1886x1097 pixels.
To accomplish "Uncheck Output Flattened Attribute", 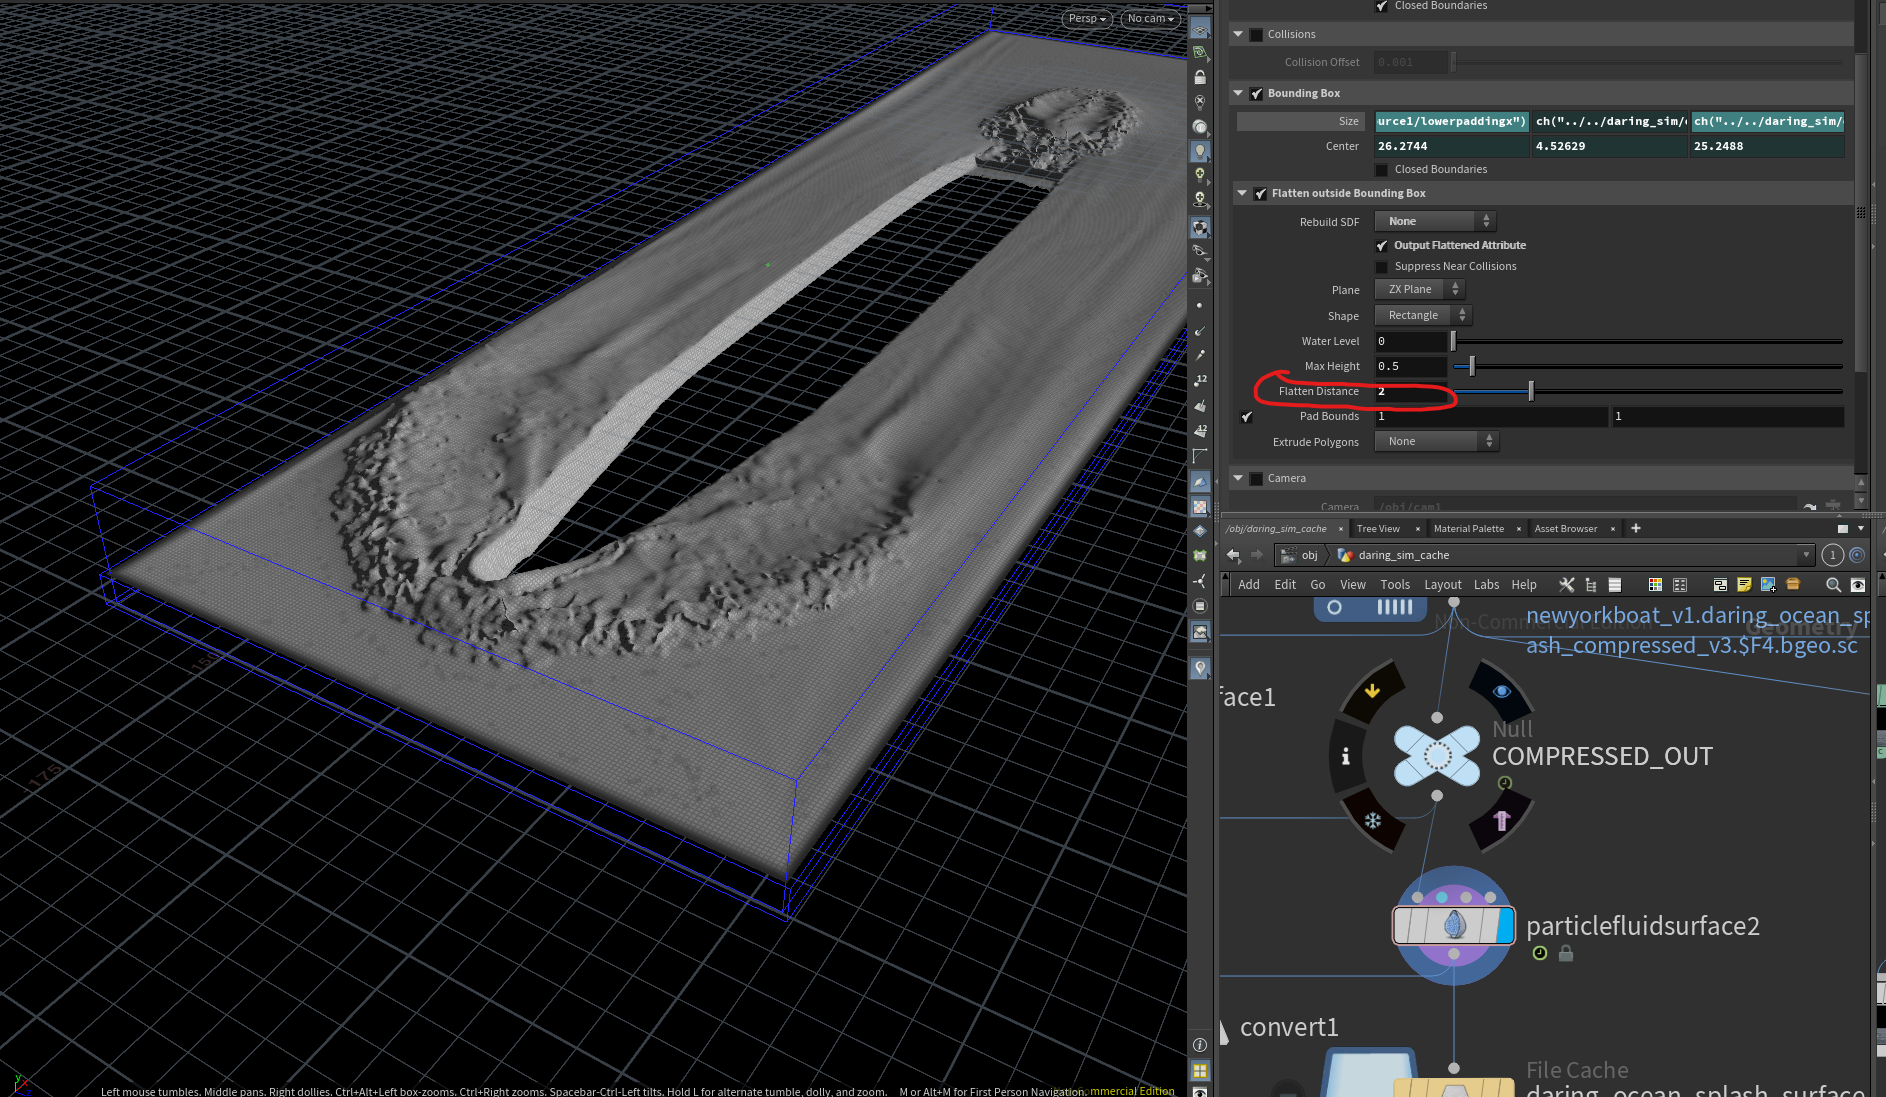I will 1382,246.
